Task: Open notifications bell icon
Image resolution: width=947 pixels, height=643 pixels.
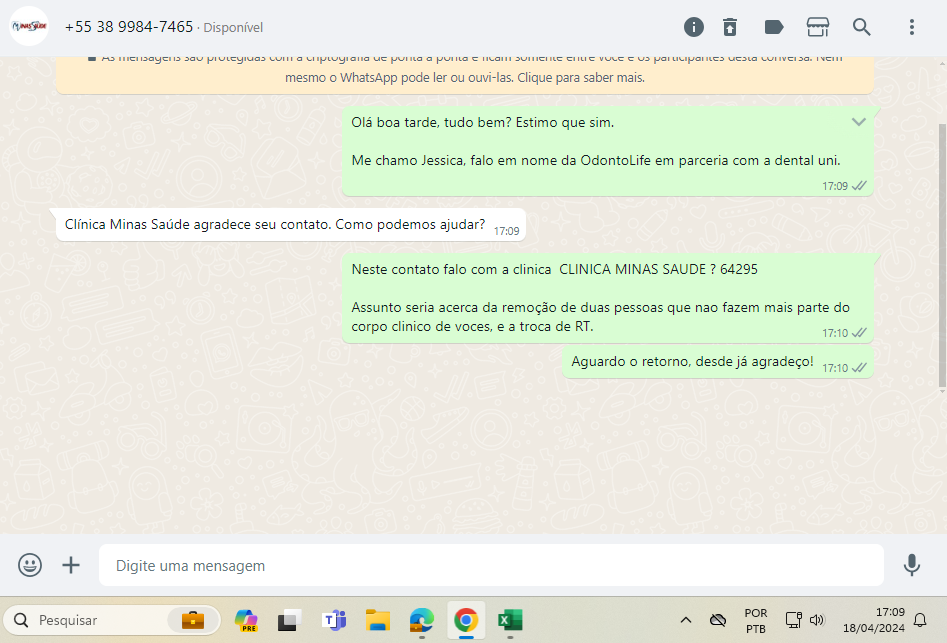Action: (920, 620)
